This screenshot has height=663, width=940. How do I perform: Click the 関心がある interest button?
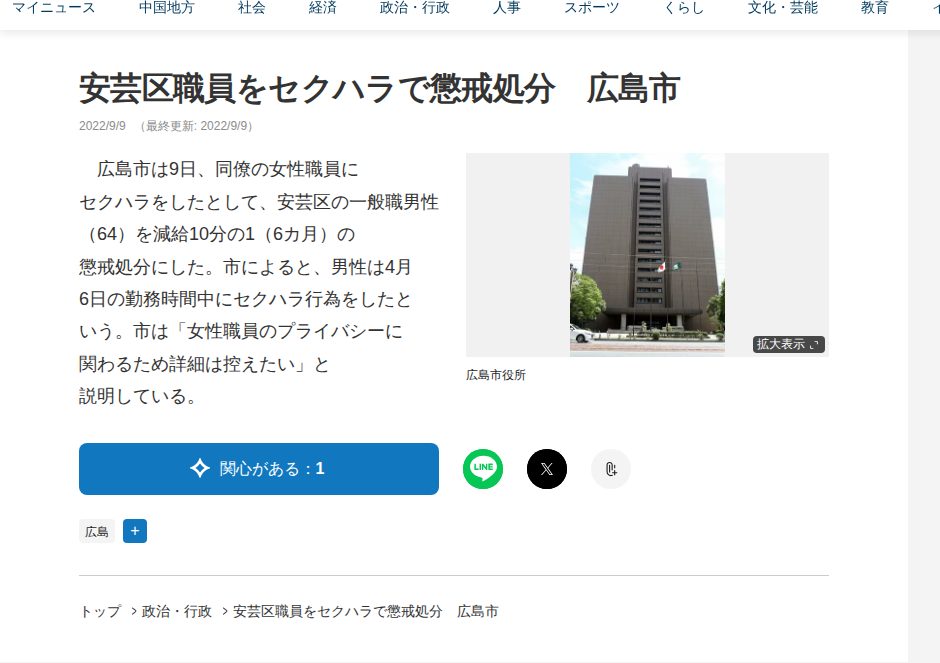[258, 469]
